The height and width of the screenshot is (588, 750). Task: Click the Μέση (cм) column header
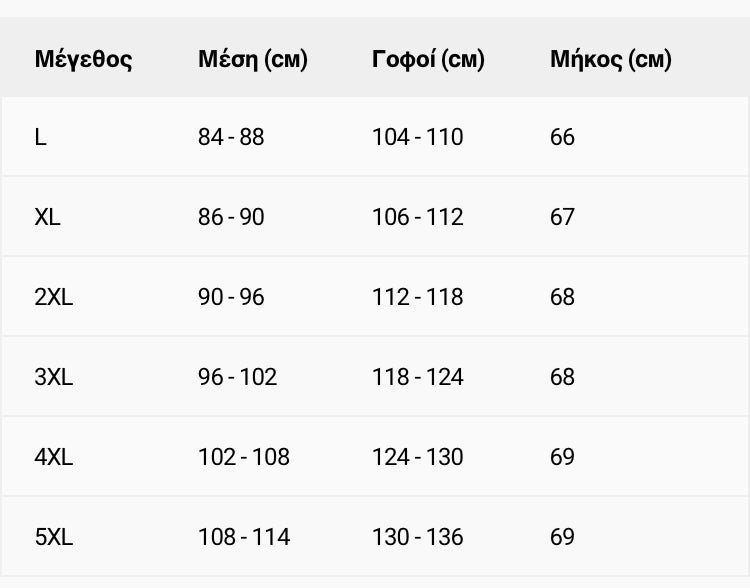tap(253, 60)
